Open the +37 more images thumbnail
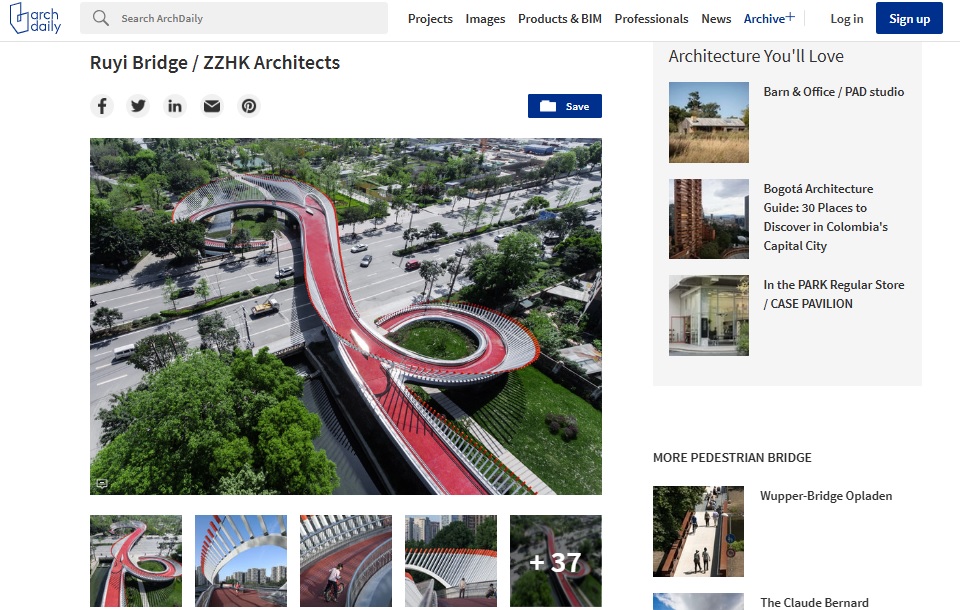The height and width of the screenshot is (610, 960). [556, 560]
